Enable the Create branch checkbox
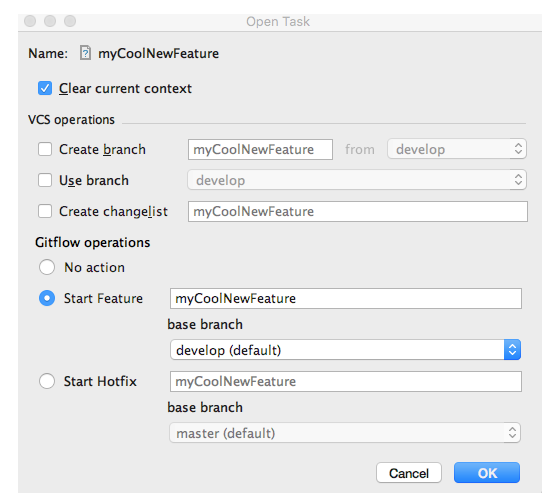The width and height of the screenshot is (551, 502). tap(45, 149)
